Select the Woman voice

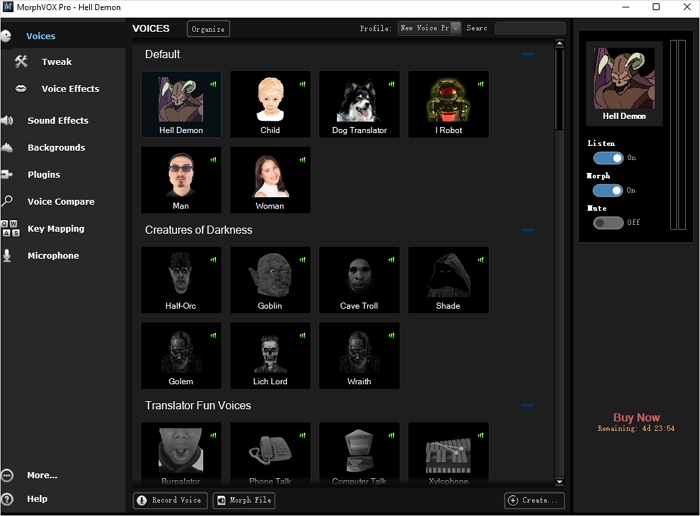(270, 180)
